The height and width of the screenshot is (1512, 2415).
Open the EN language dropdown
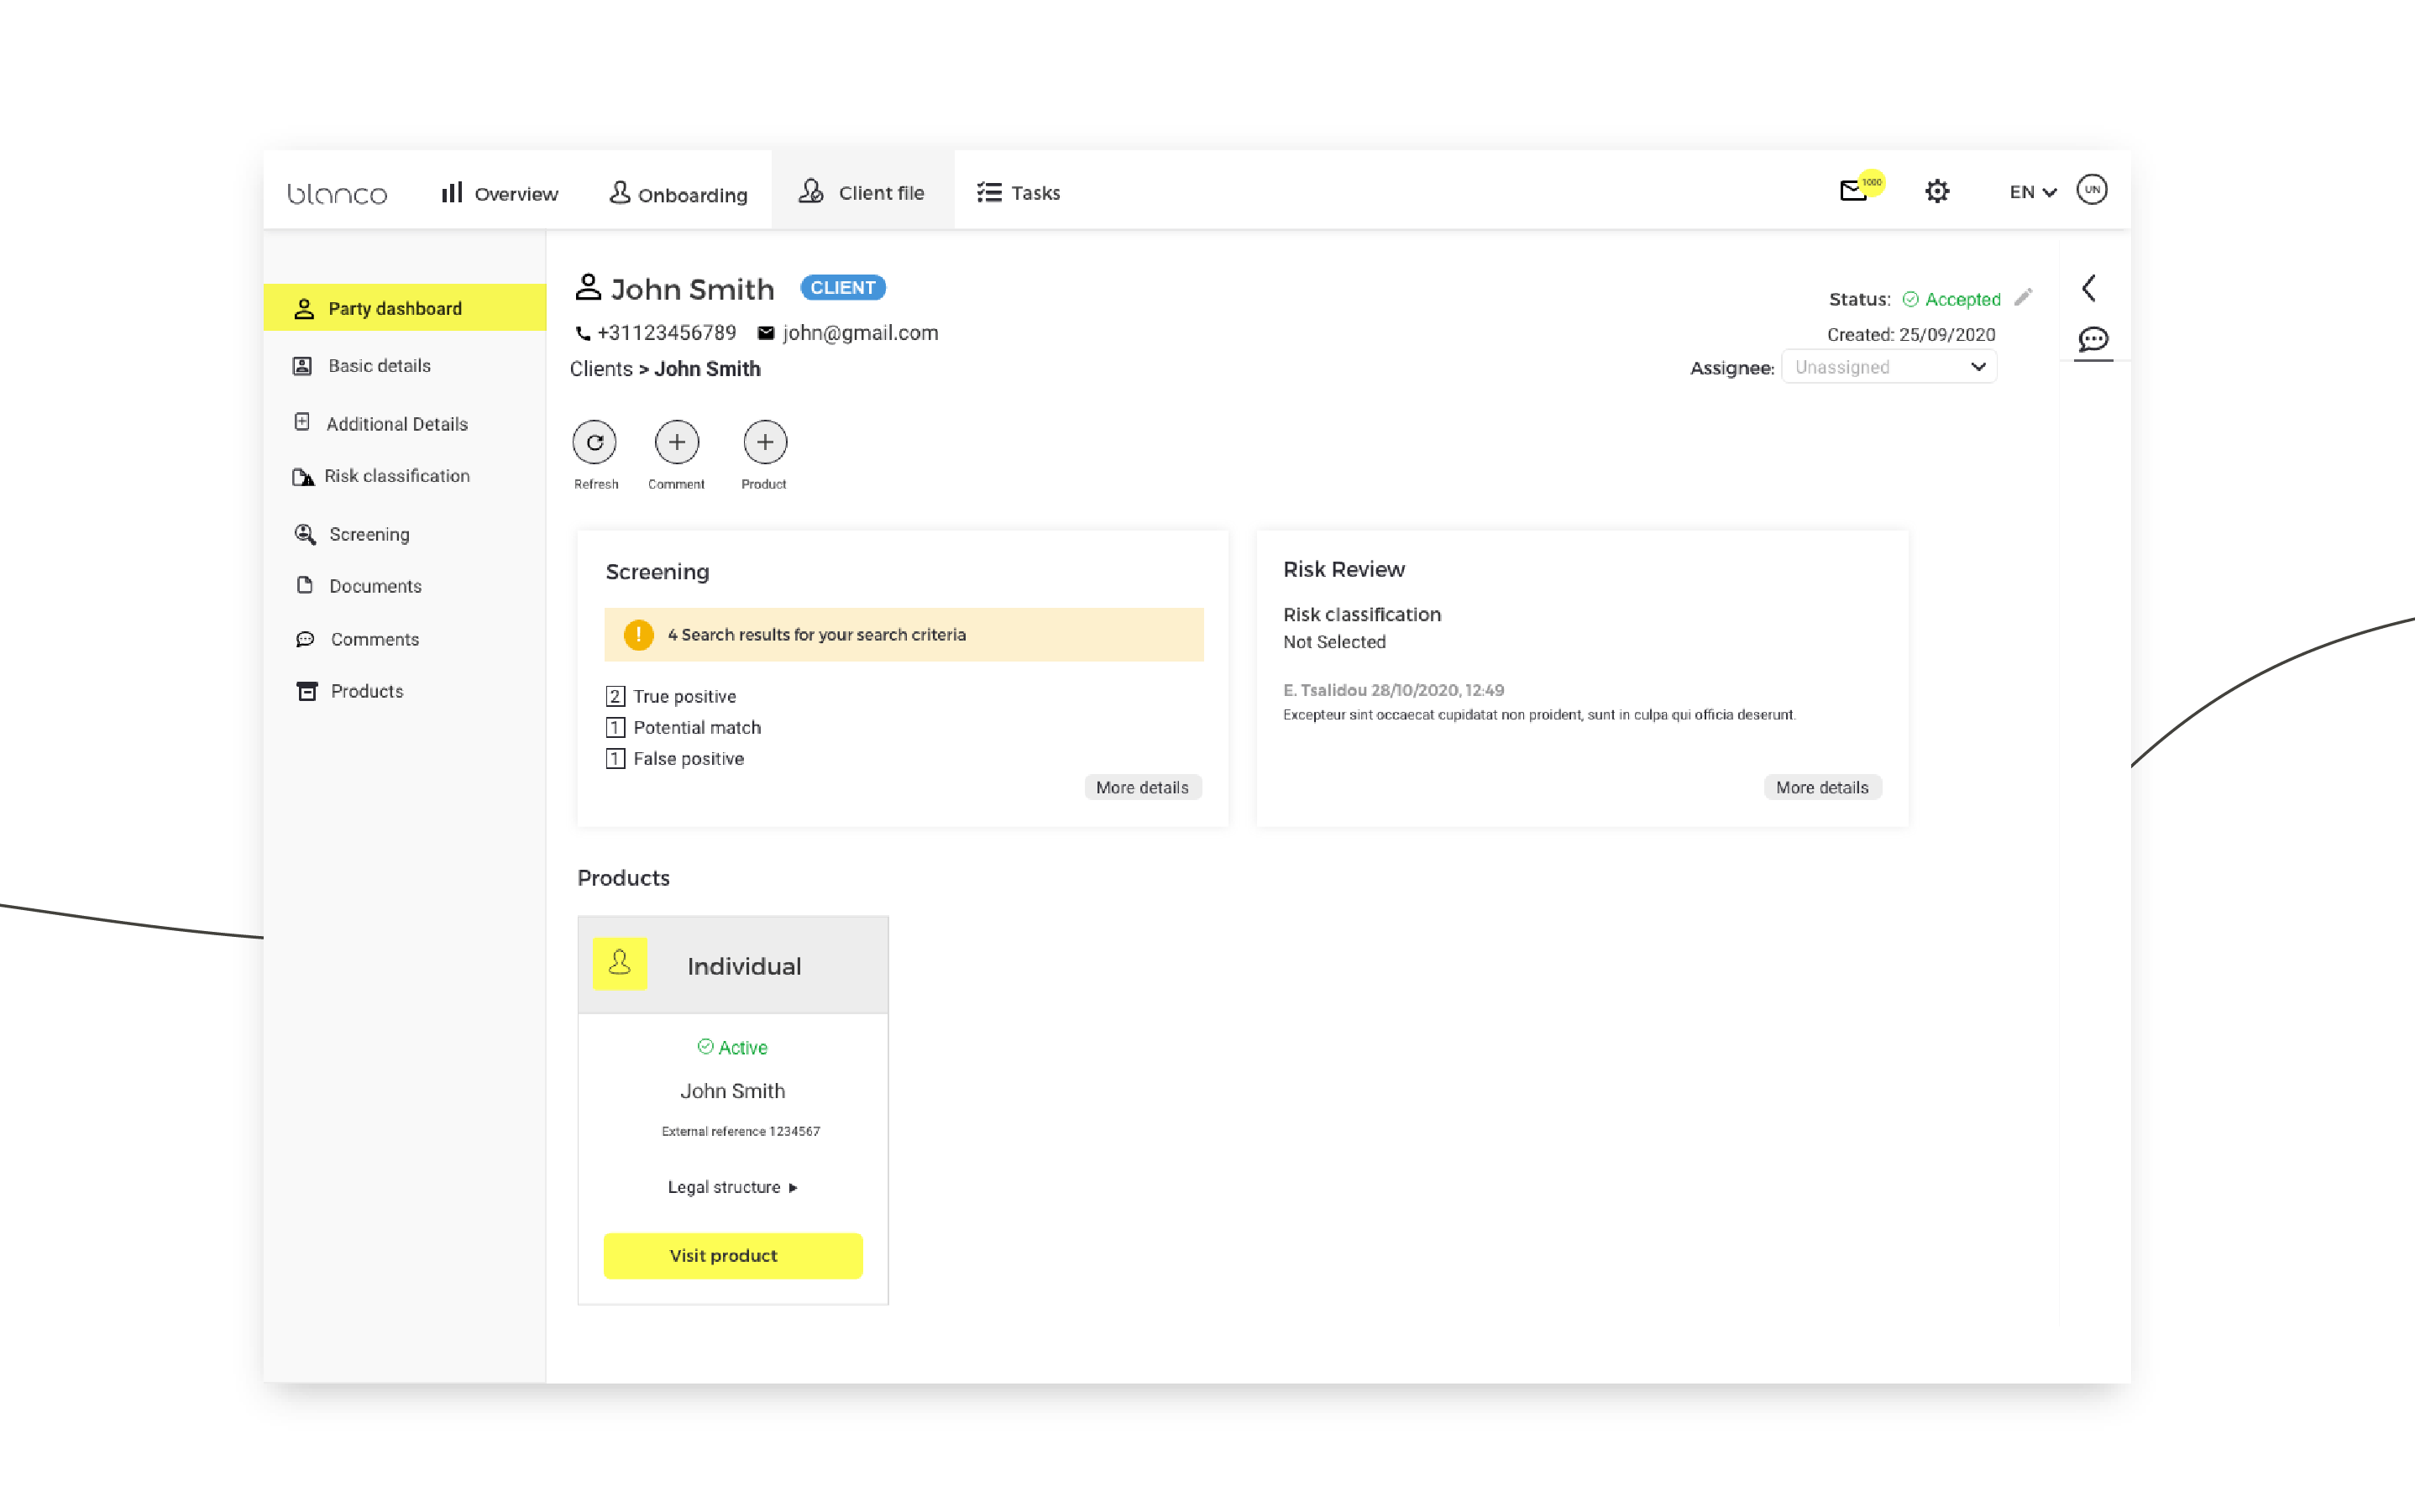click(2032, 192)
